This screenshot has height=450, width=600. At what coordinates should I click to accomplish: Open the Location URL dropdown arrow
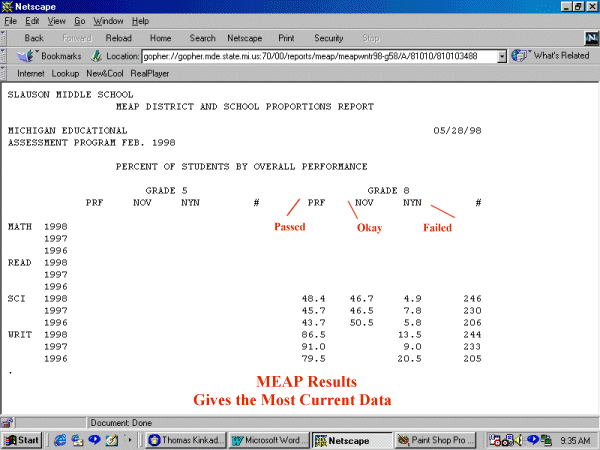point(502,56)
